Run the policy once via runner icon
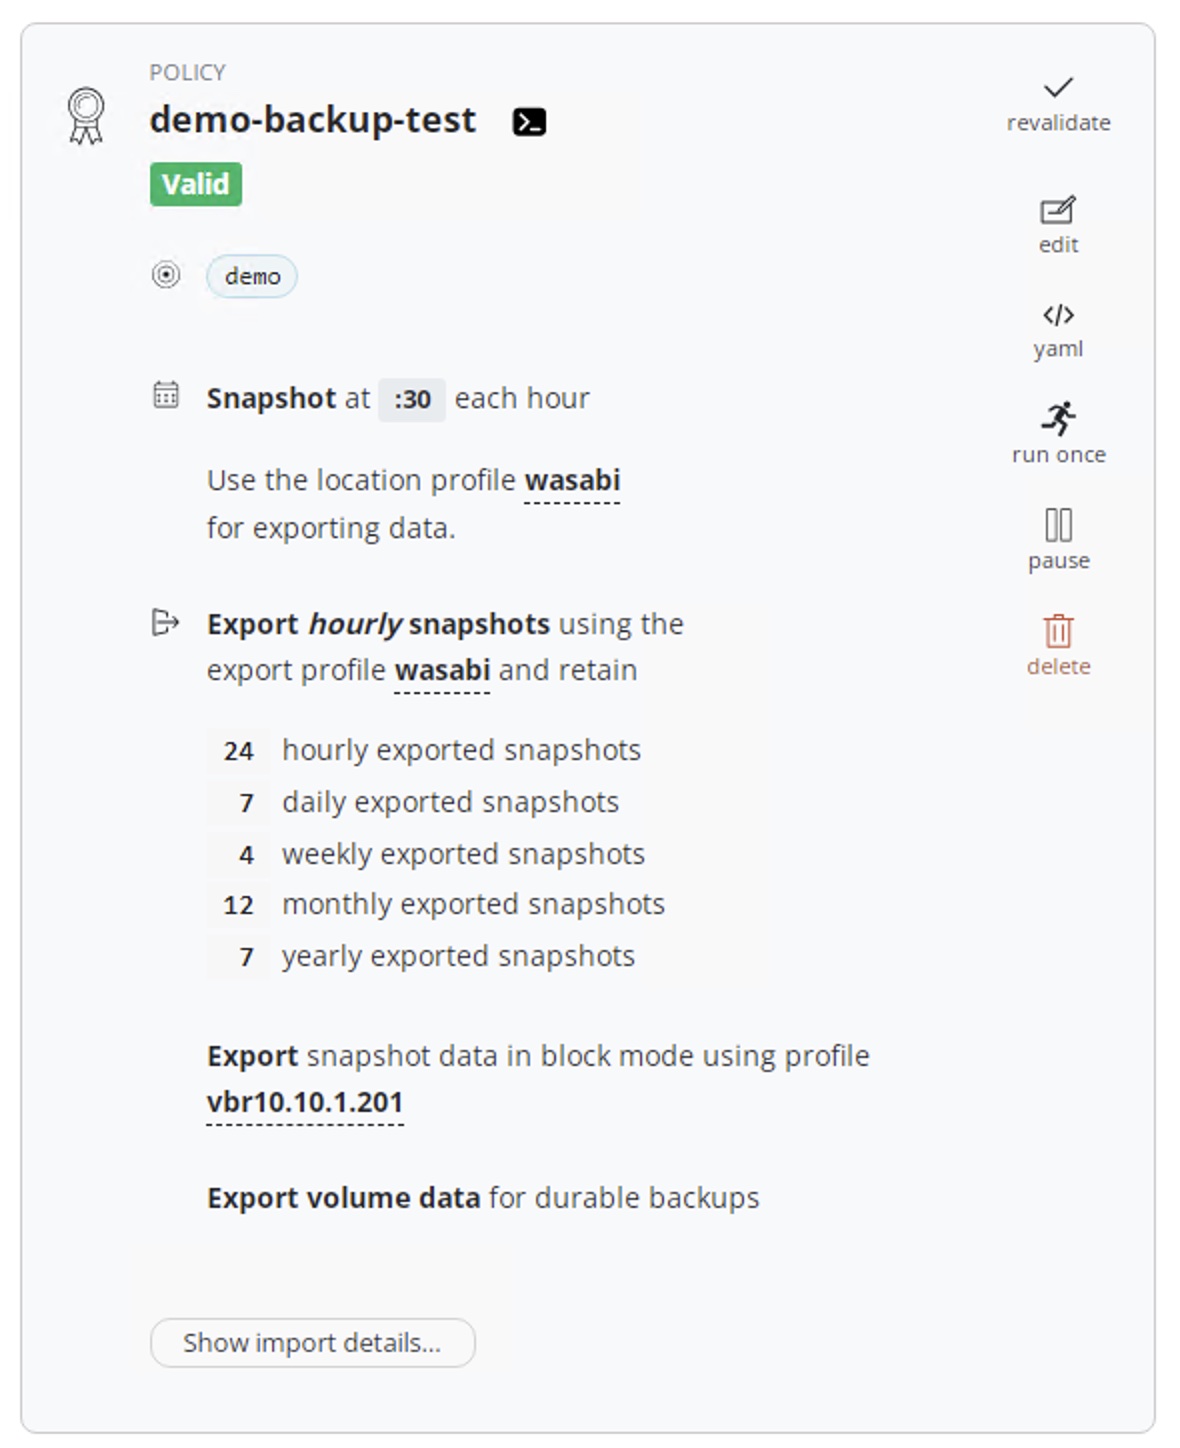The width and height of the screenshot is (1180, 1448). click(x=1058, y=419)
